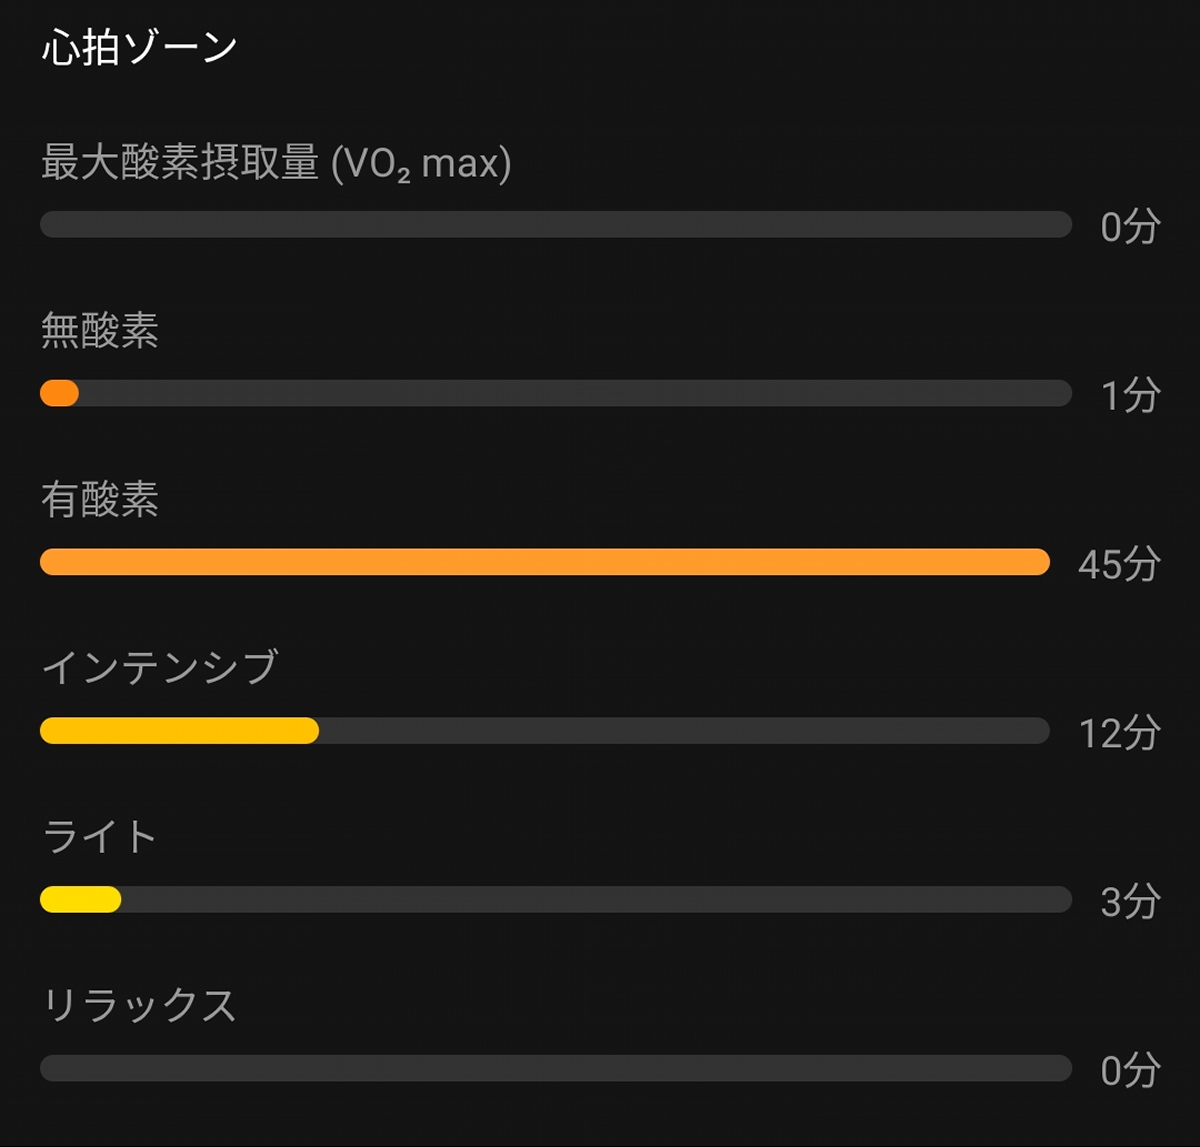This screenshot has width=1200, height=1147.
Task: Select the ライト zone label
Action: click(100, 837)
